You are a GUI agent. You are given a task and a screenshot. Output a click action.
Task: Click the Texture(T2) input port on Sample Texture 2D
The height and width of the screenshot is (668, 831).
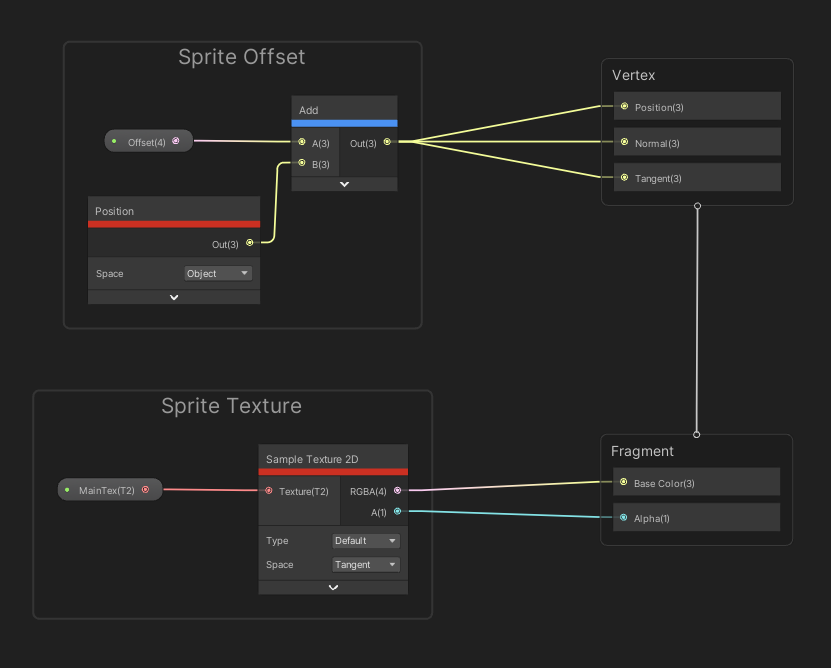click(x=268, y=491)
